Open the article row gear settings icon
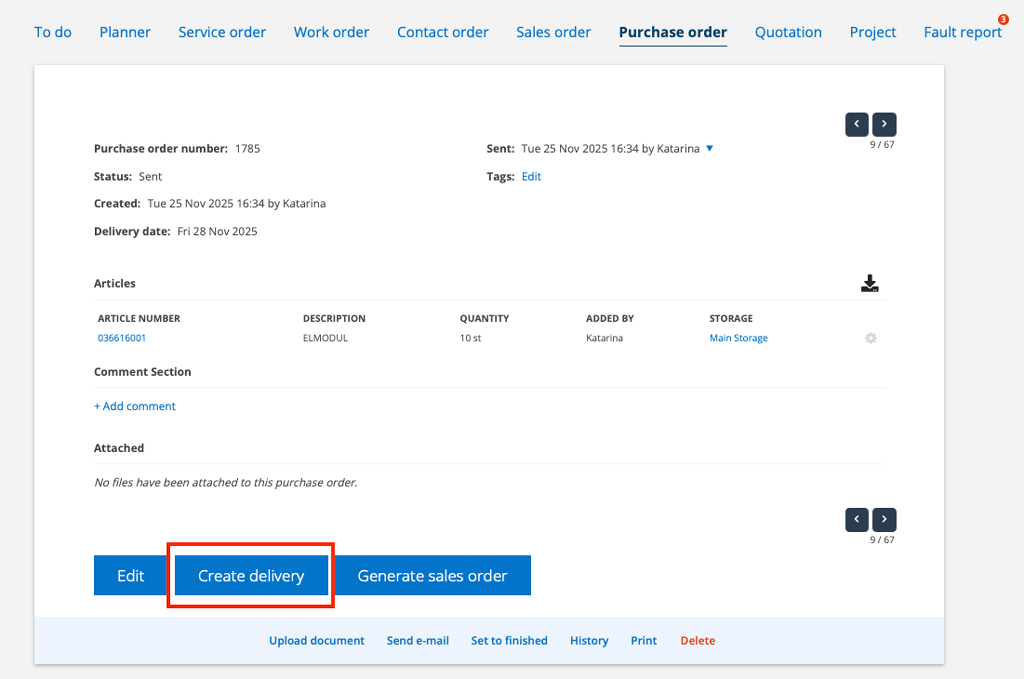The image size is (1024, 679). click(870, 339)
